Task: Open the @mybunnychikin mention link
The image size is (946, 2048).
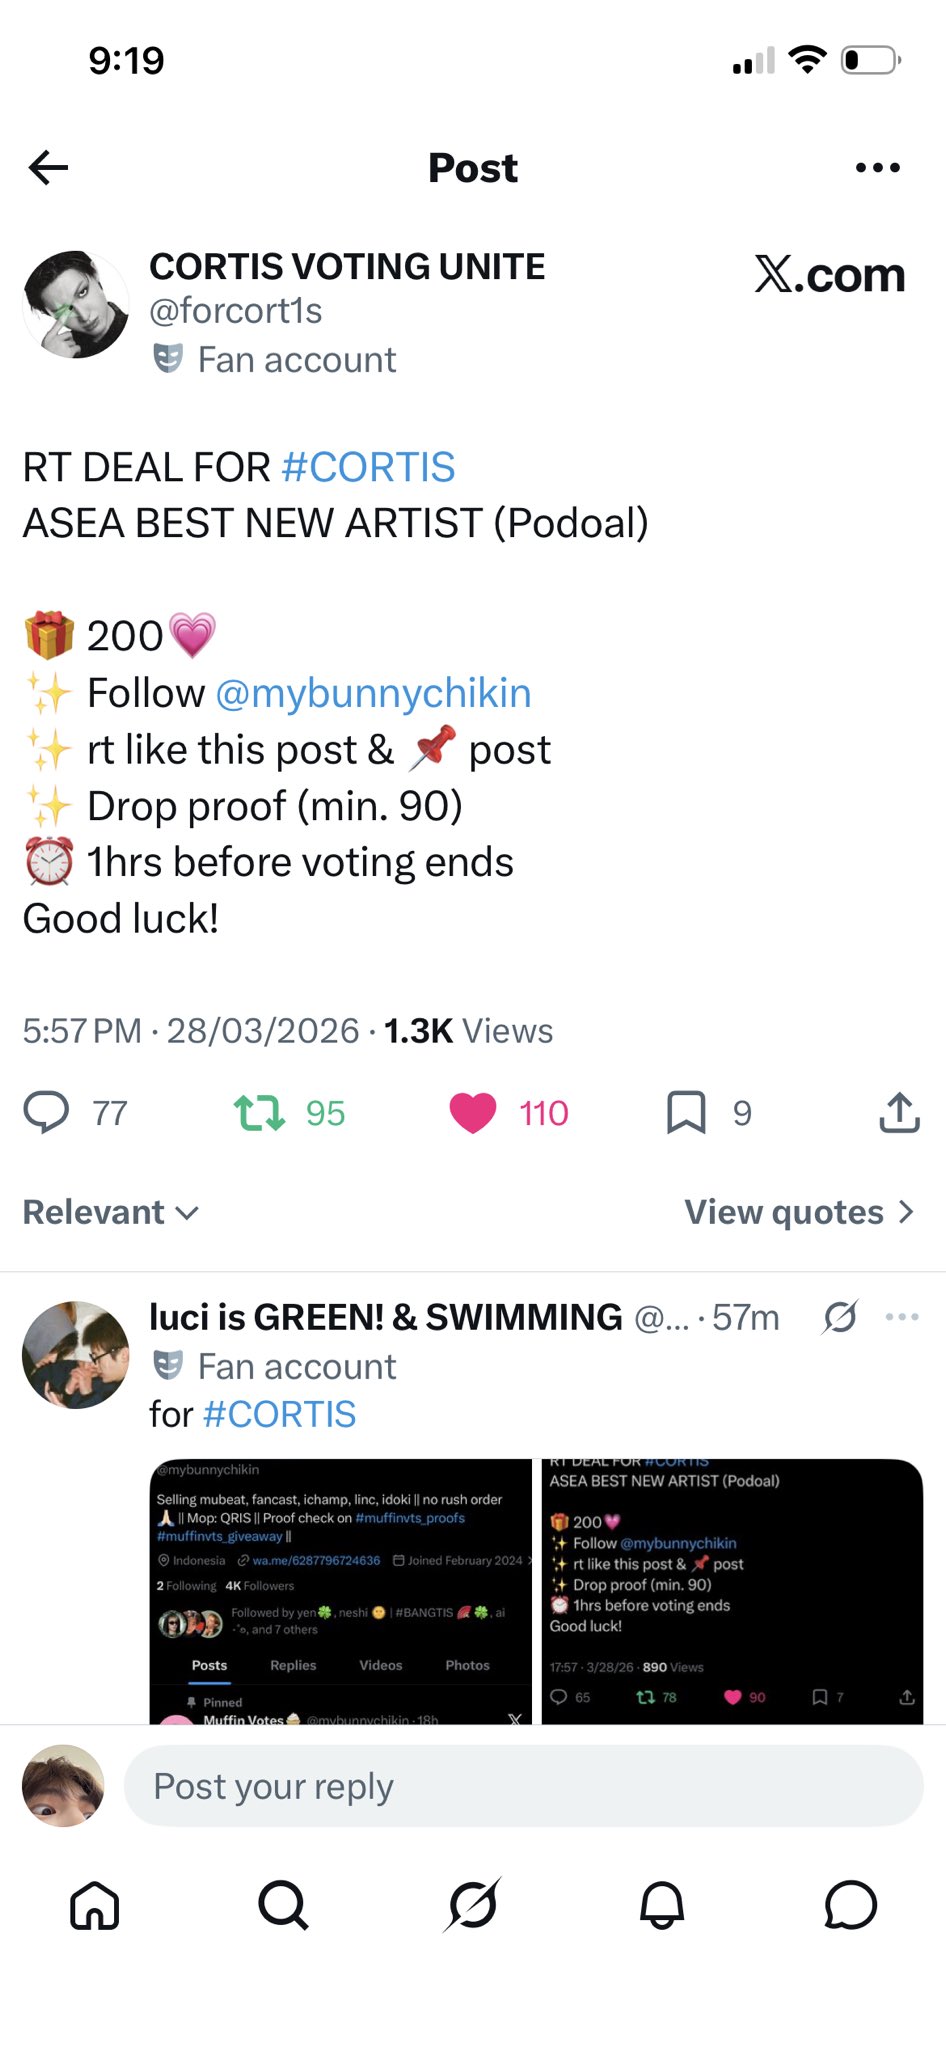Action: point(373,693)
